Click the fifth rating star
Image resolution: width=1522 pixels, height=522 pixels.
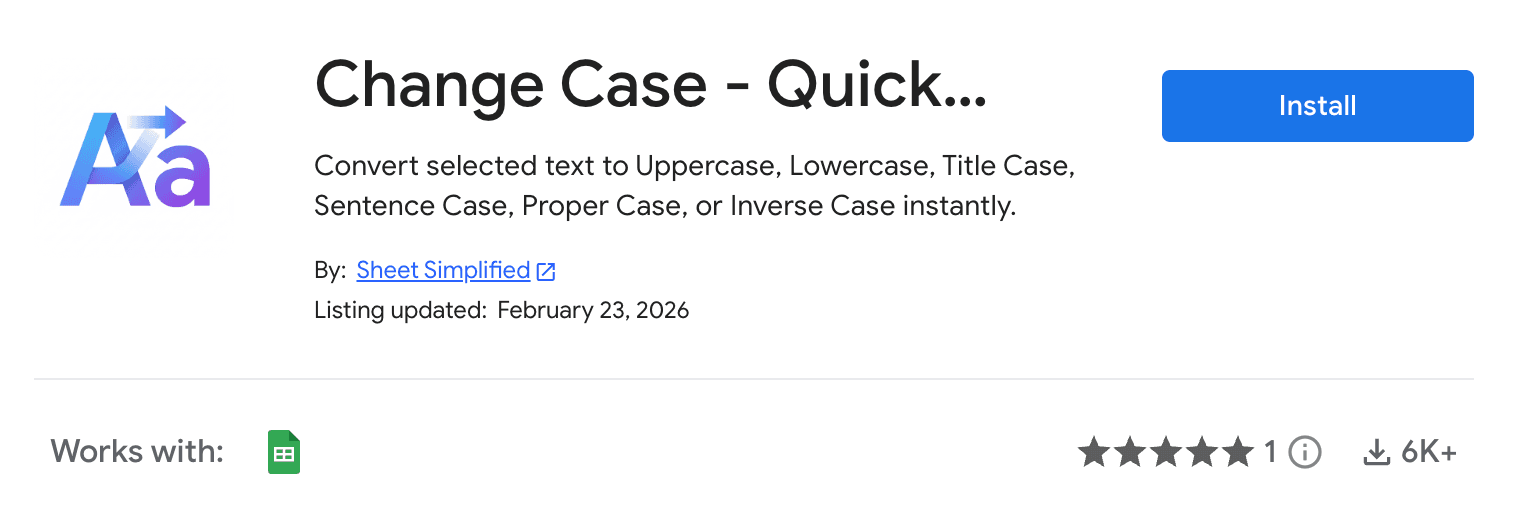pyautogui.click(x=1237, y=453)
